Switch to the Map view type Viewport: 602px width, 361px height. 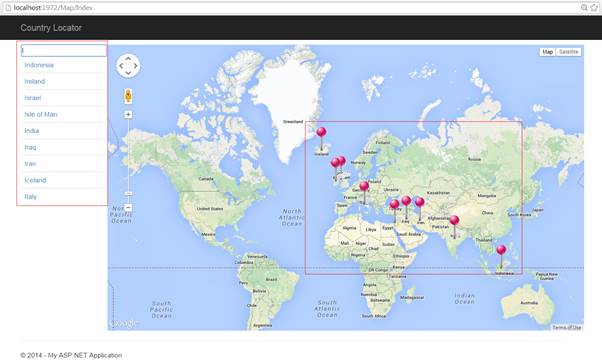[547, 52]
